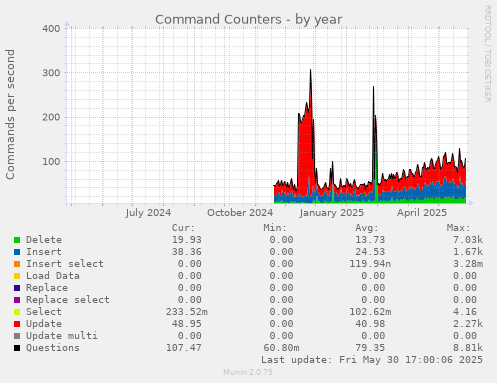Click the purple Replace select legend swatch

17,300
